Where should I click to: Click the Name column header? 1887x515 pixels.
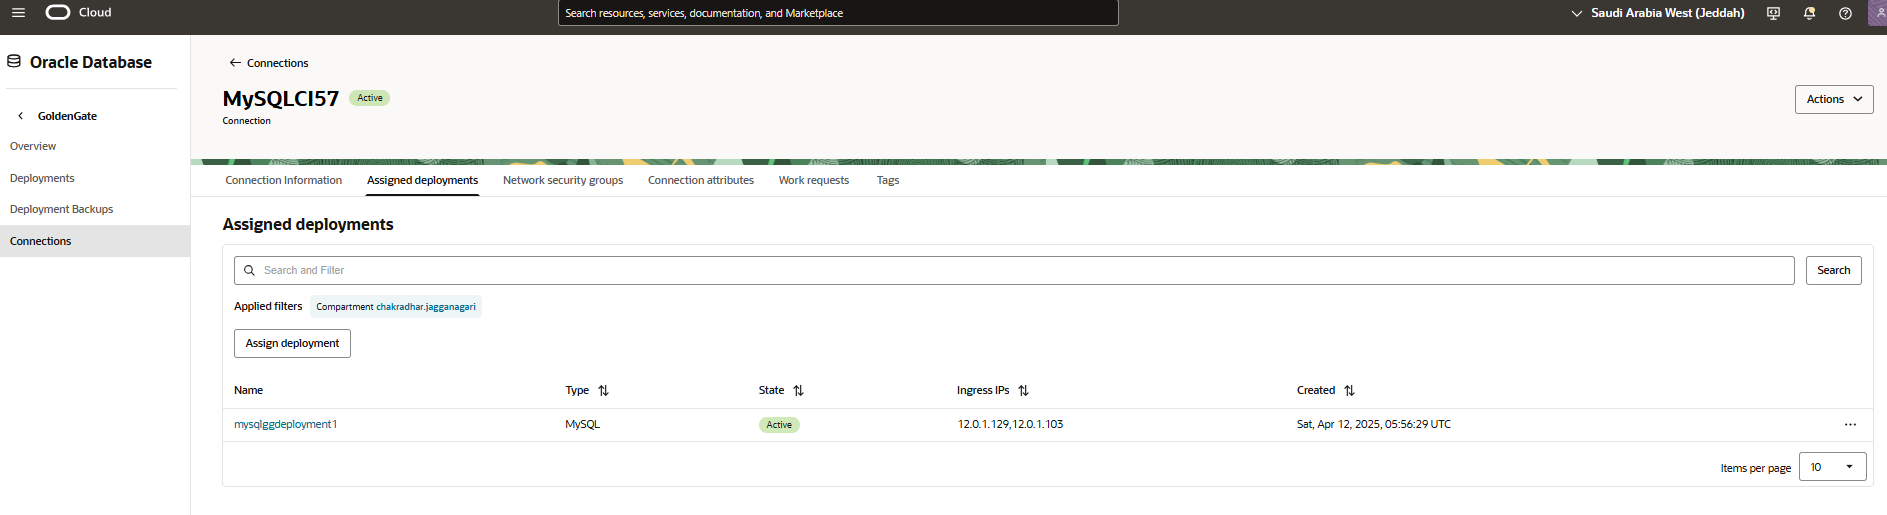coord(248,391)
